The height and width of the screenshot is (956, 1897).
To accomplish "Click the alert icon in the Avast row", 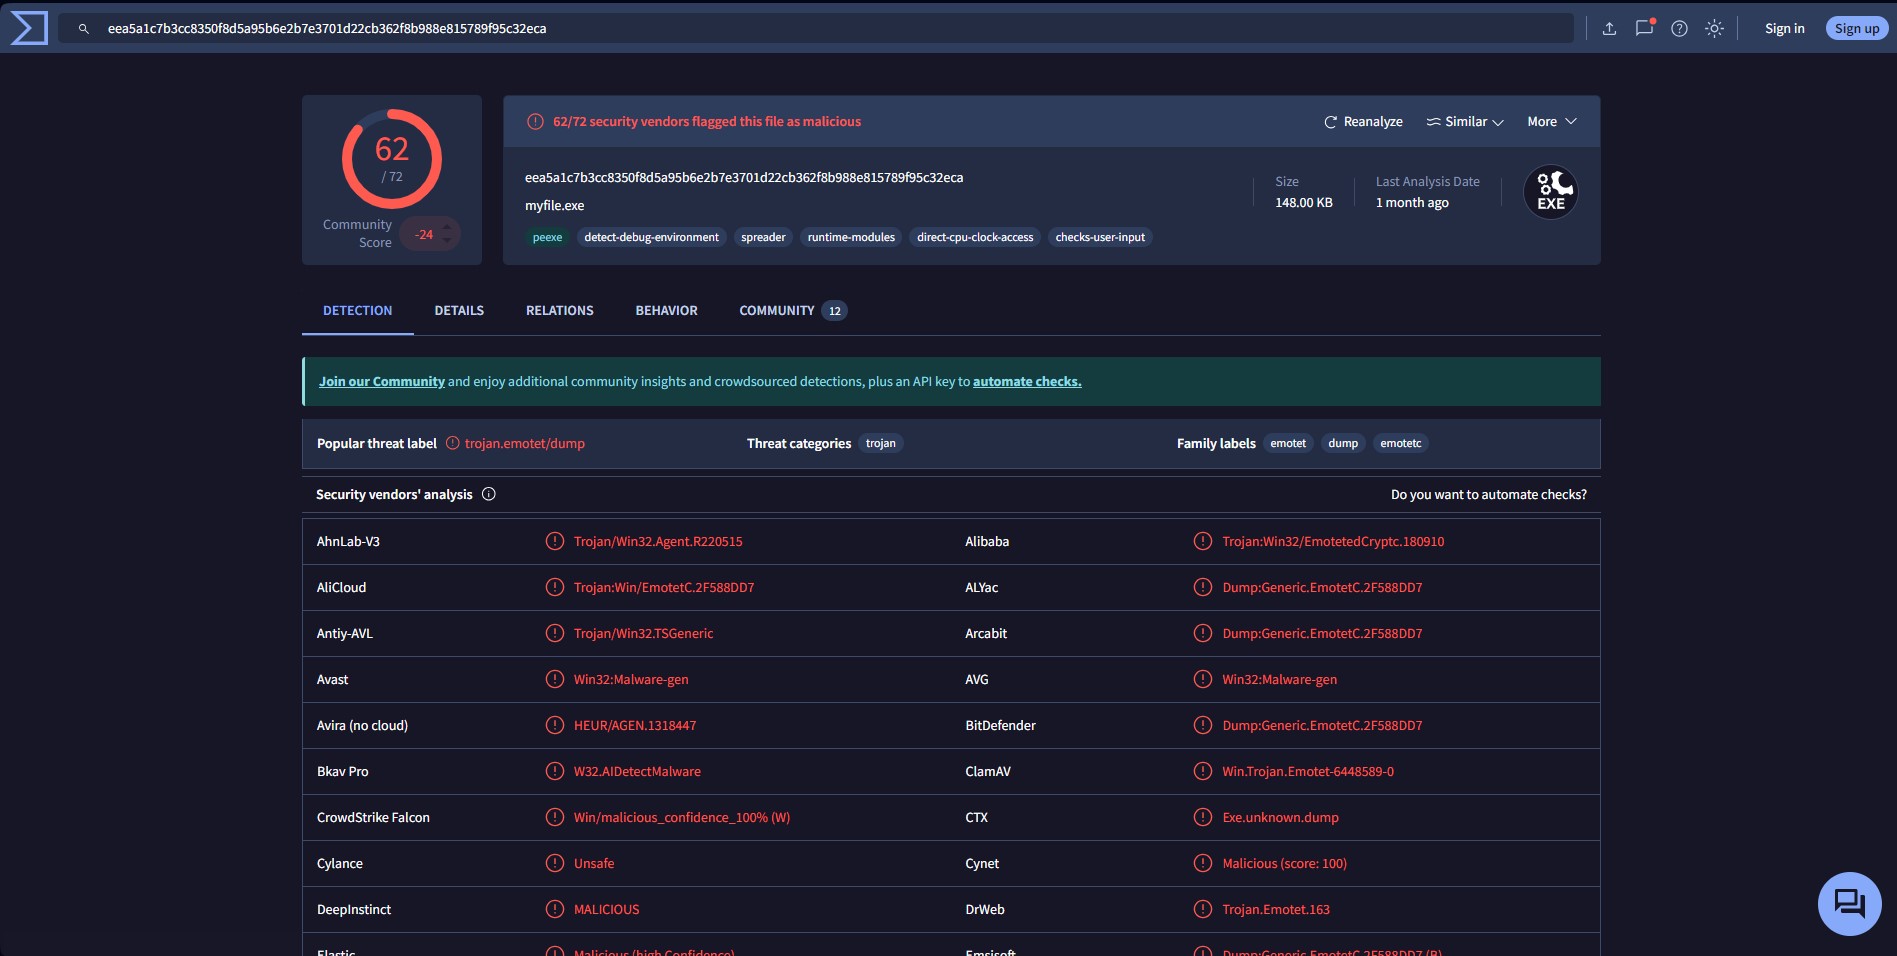I will click(555, 679).
